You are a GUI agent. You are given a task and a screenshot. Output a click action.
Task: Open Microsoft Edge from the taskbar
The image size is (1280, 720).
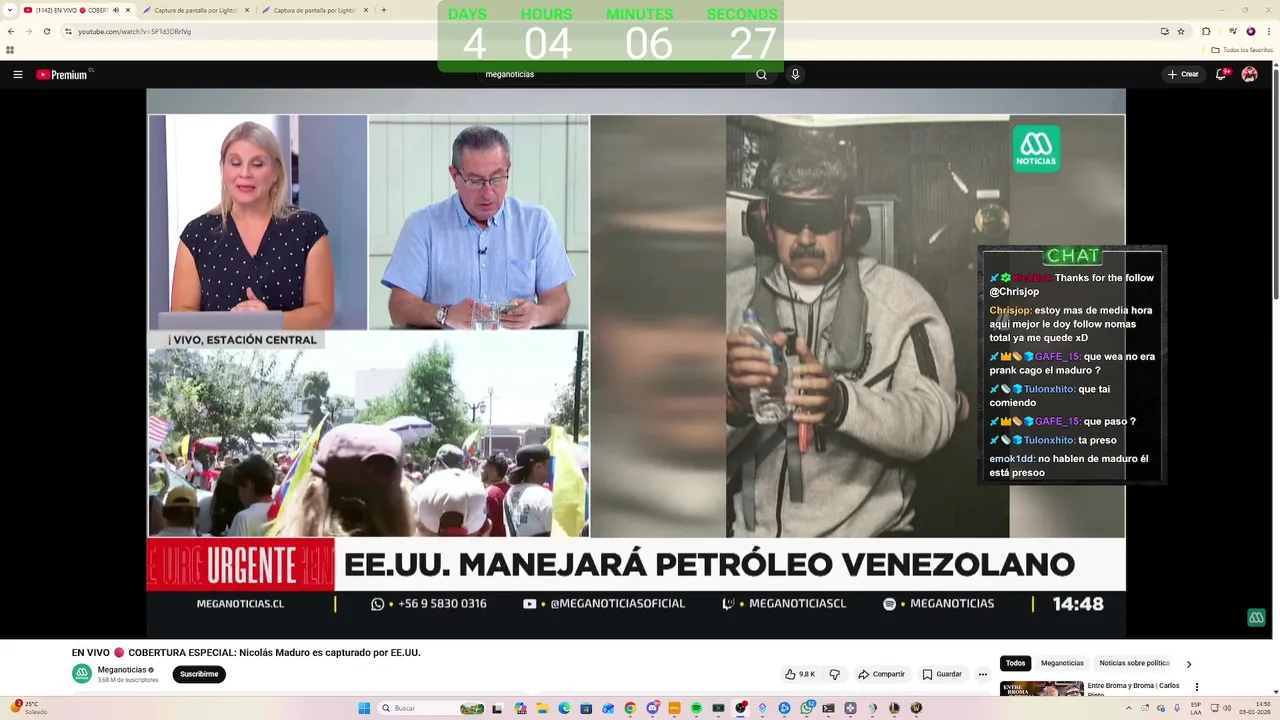pos(565,708)
